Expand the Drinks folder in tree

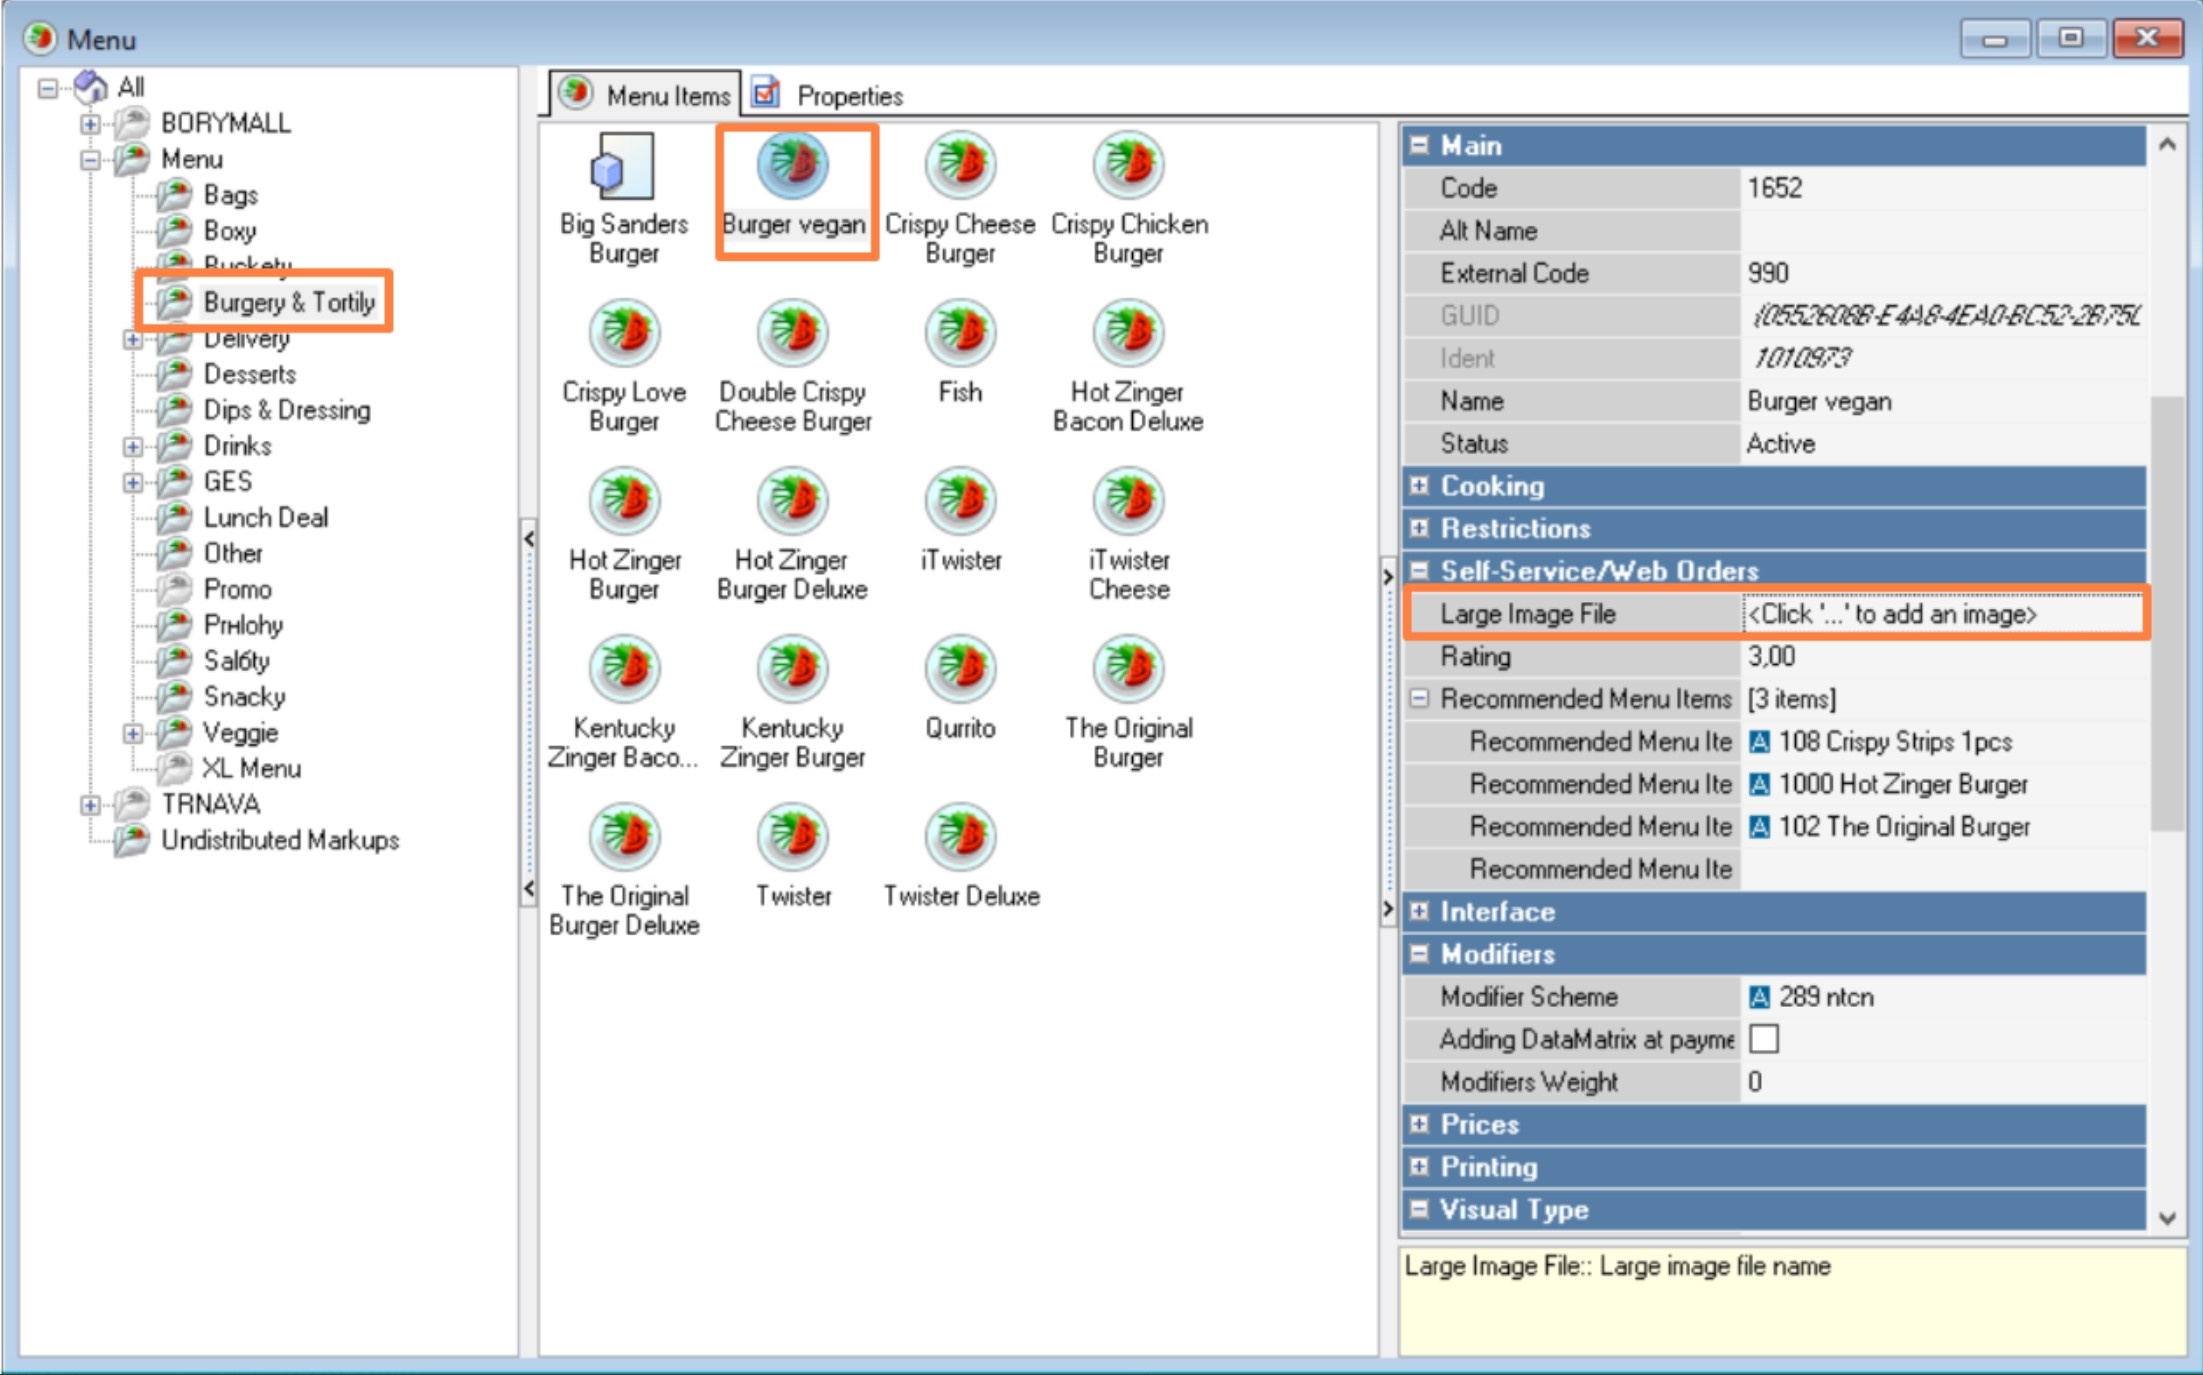tap(132, 447)
